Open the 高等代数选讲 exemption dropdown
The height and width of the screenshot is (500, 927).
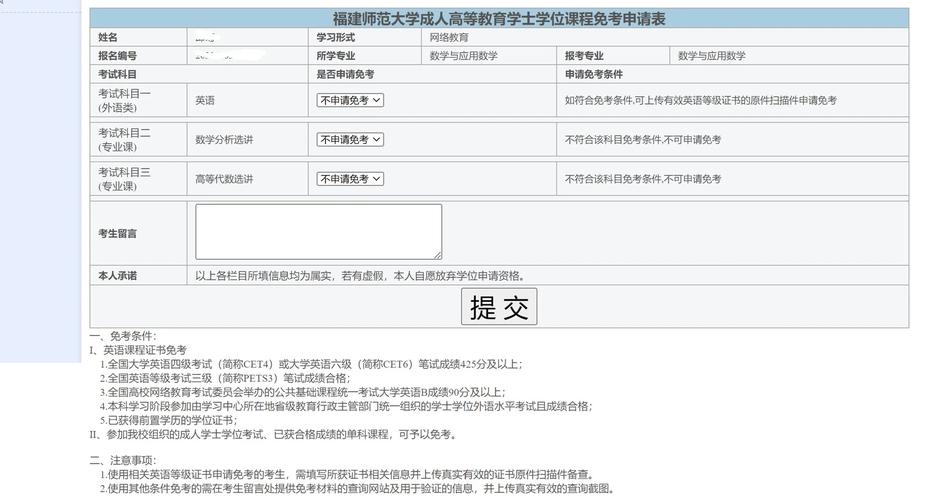[350, 178]
